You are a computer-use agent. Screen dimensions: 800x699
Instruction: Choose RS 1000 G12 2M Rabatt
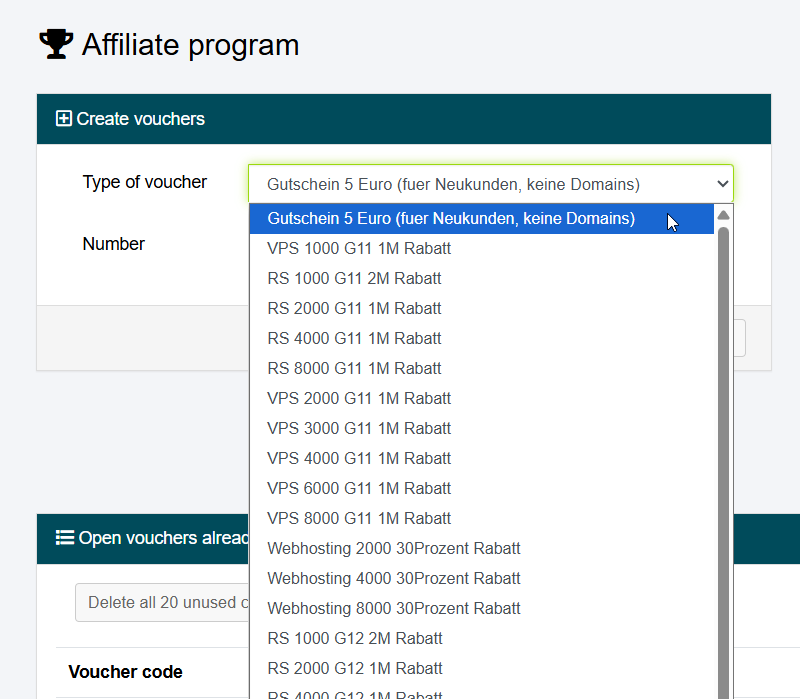(354, 638)
